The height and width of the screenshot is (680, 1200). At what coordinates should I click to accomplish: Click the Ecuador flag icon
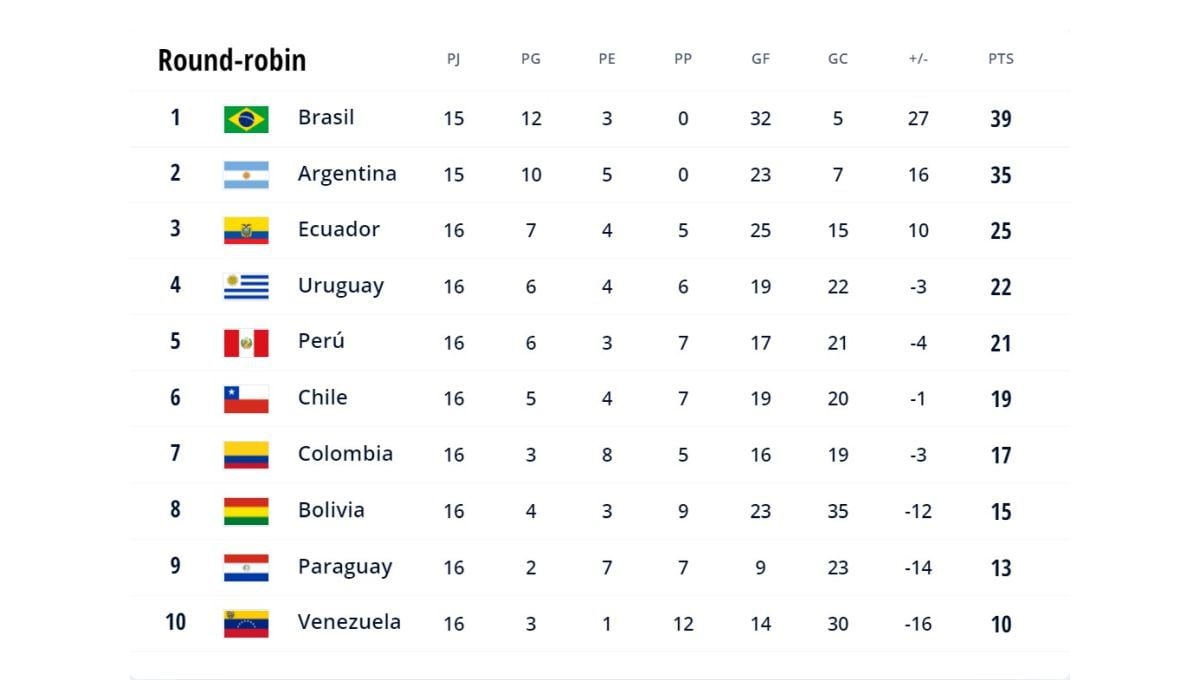click(246, 231)
